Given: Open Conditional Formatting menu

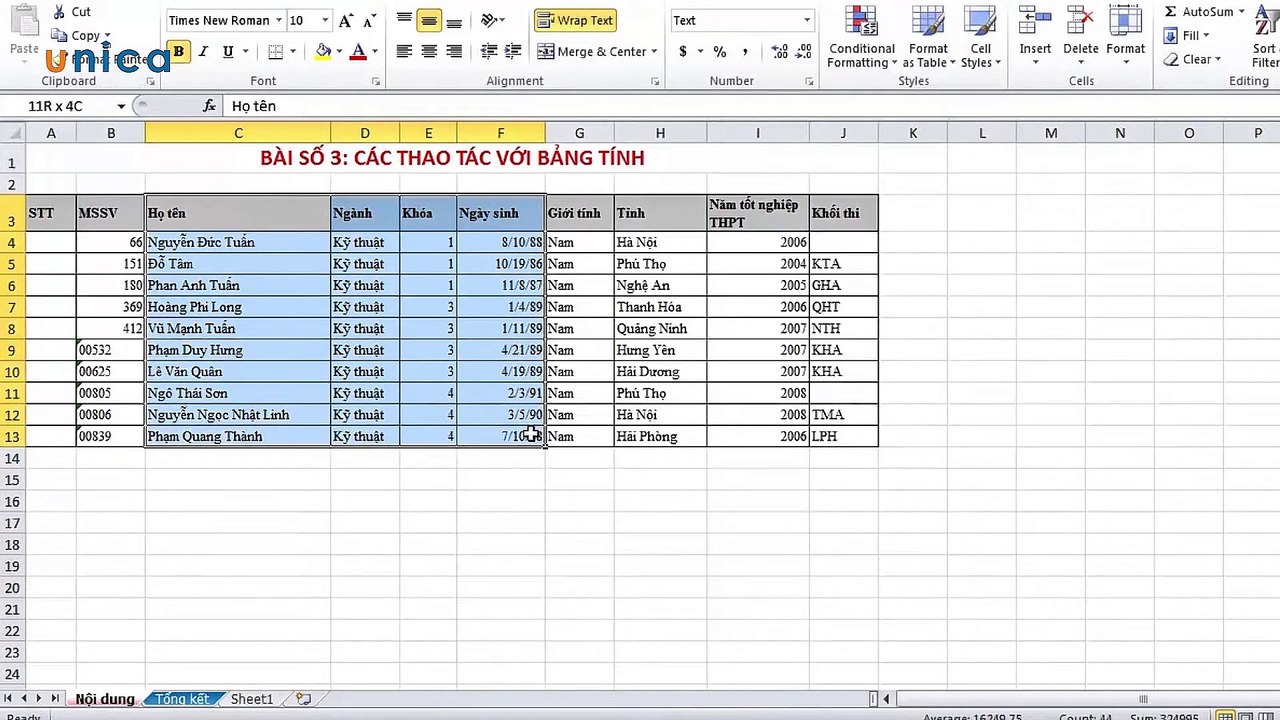Looking at the screenshot, I should click(861, 37).
